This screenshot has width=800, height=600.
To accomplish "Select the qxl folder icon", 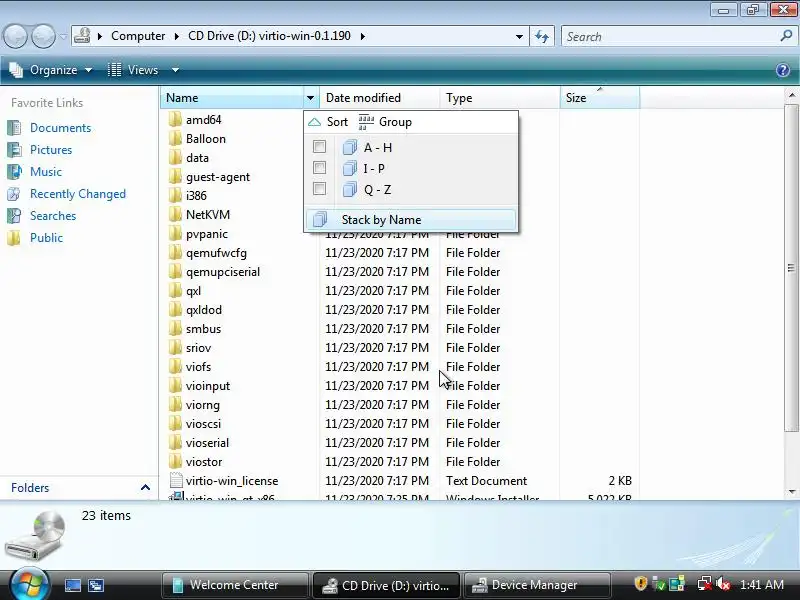I will pyautogui.click(x=175, y=290).
